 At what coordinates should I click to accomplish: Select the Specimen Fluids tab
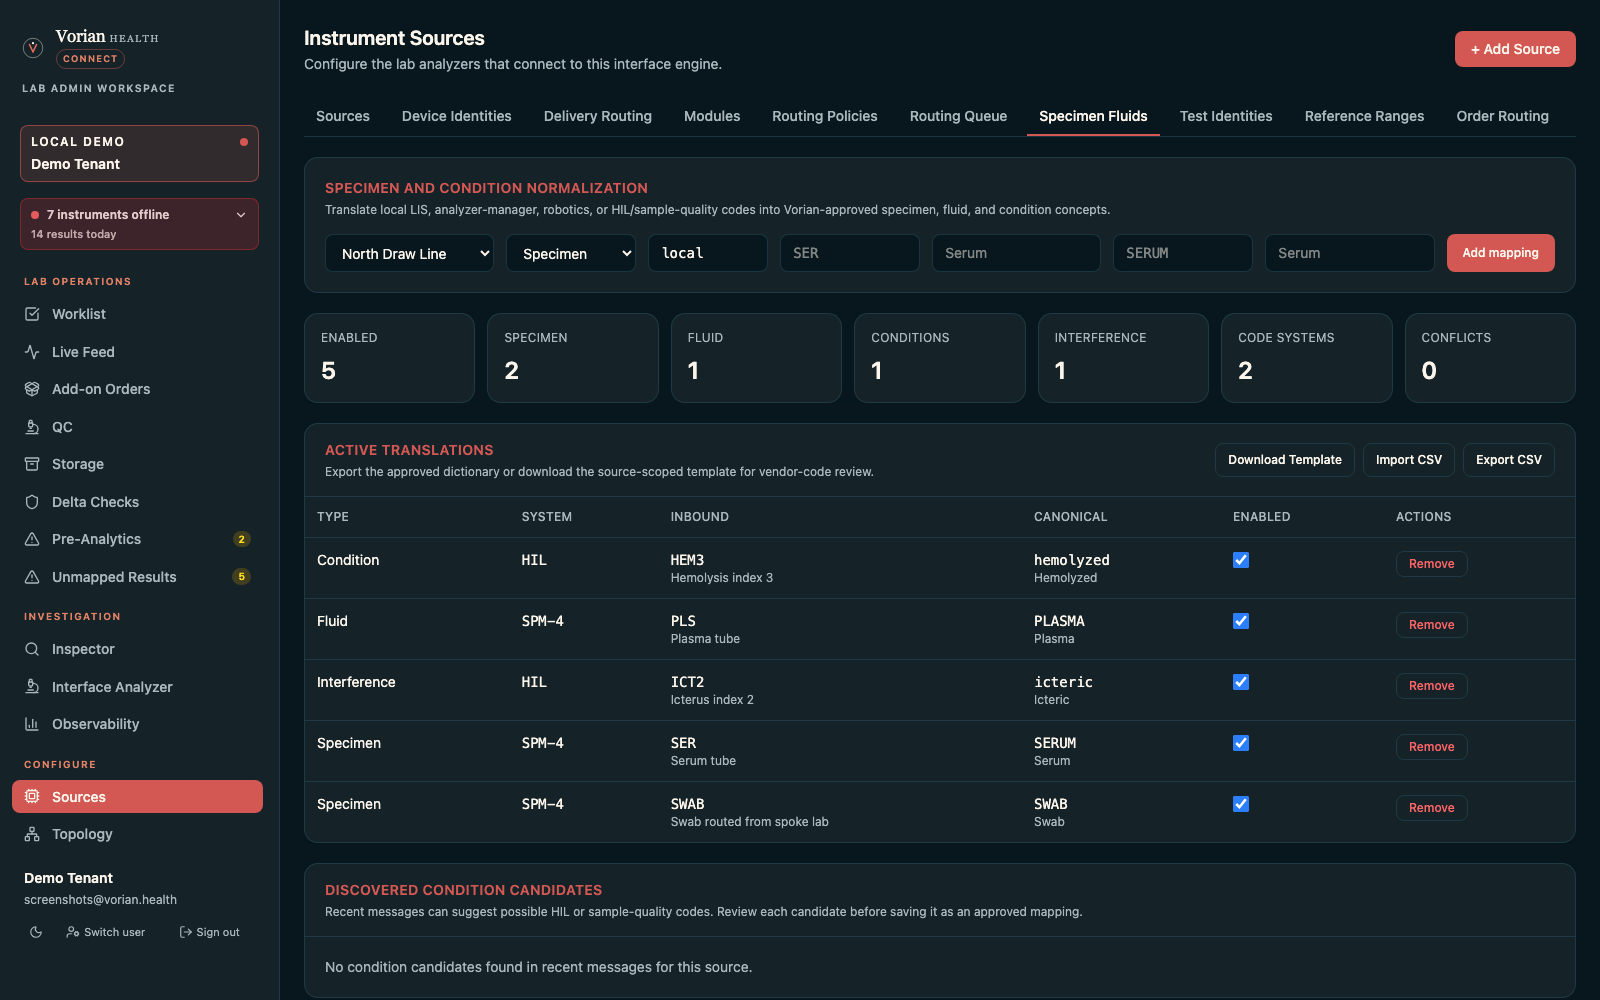pyautogui.click(x=1093, y=116)
